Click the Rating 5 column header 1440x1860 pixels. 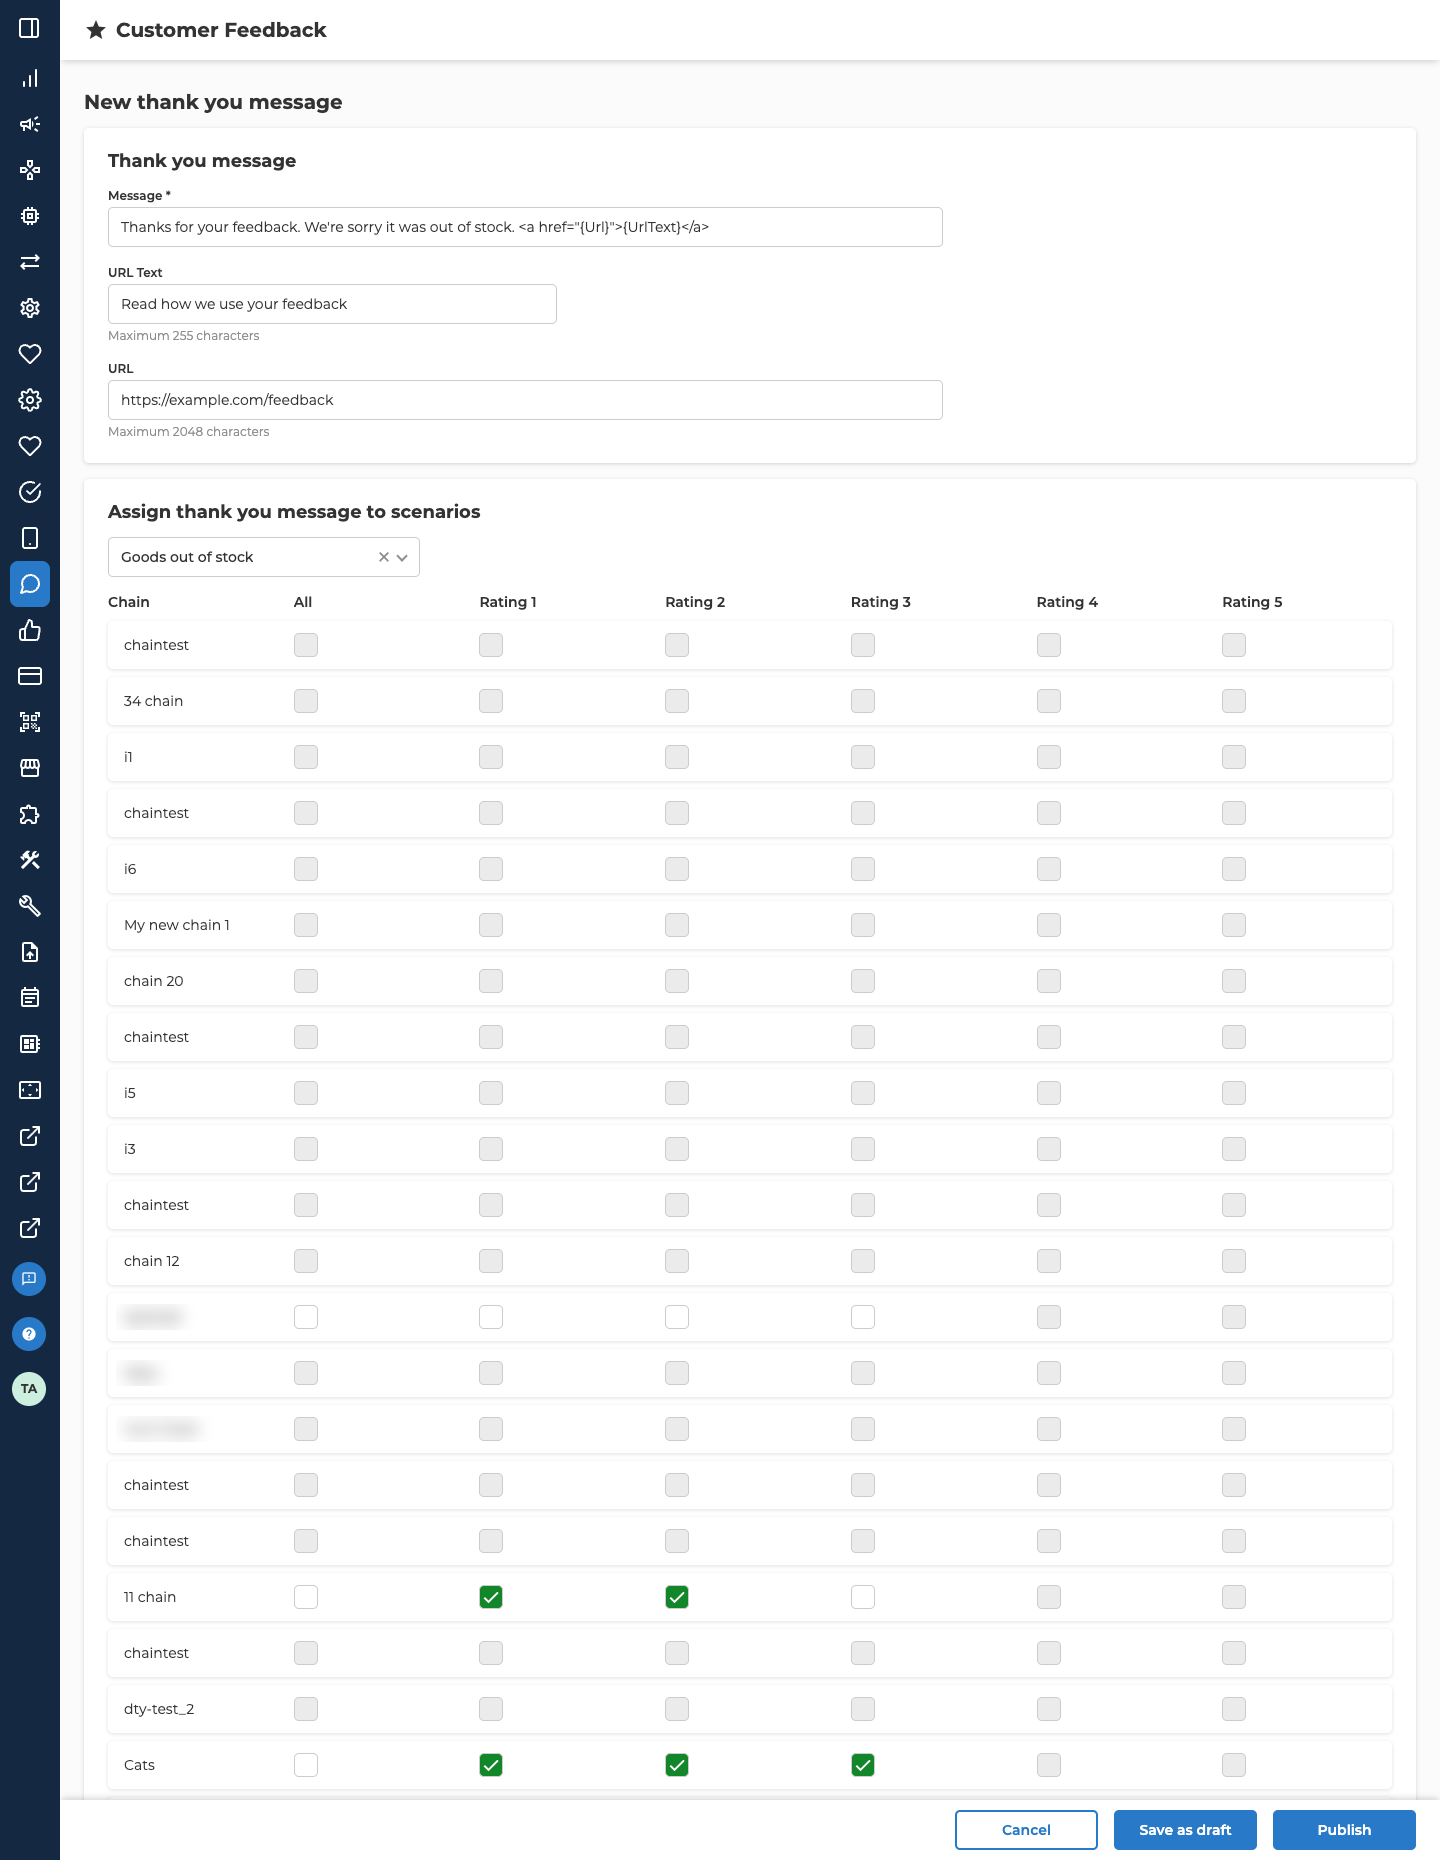click(1252, 602)
